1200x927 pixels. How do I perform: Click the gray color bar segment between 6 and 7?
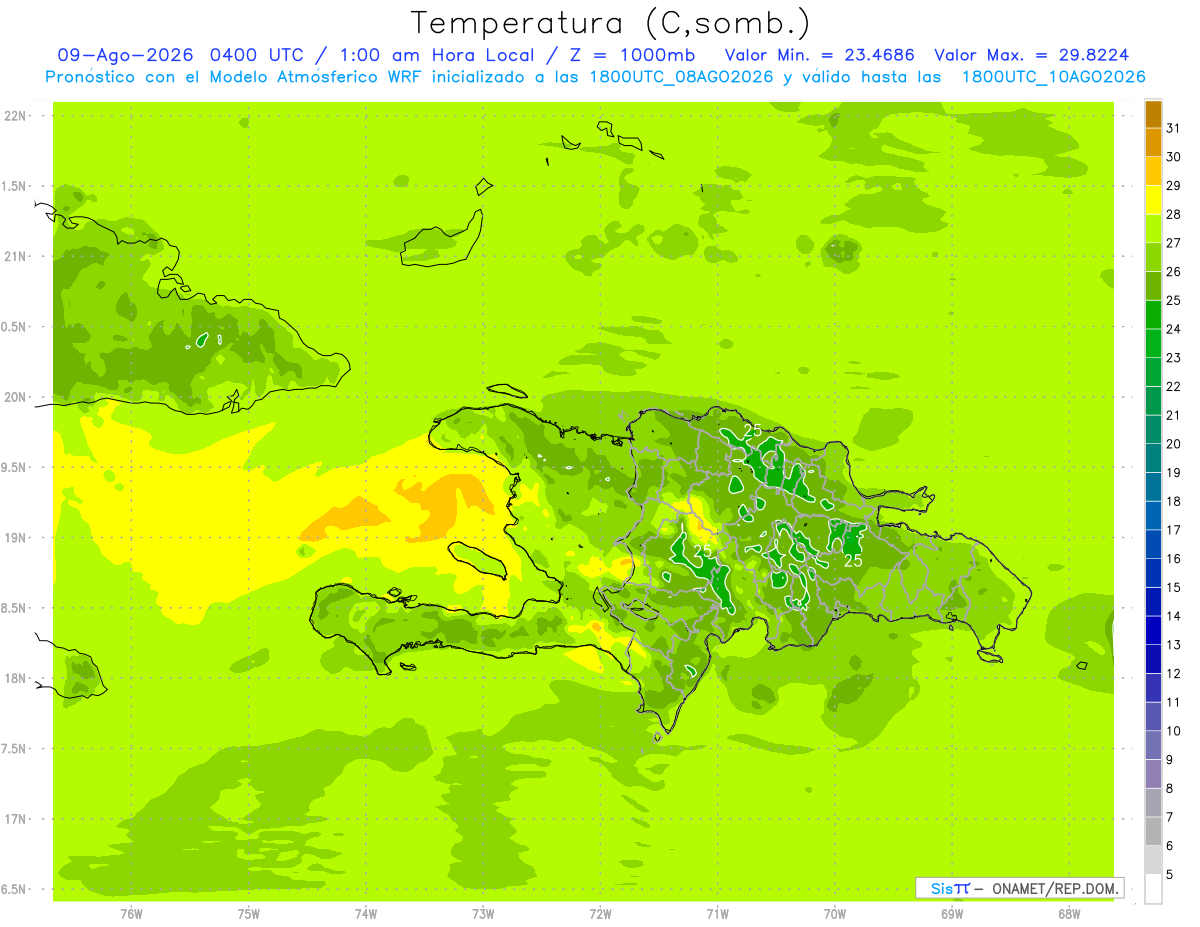tap(1153, 831)
